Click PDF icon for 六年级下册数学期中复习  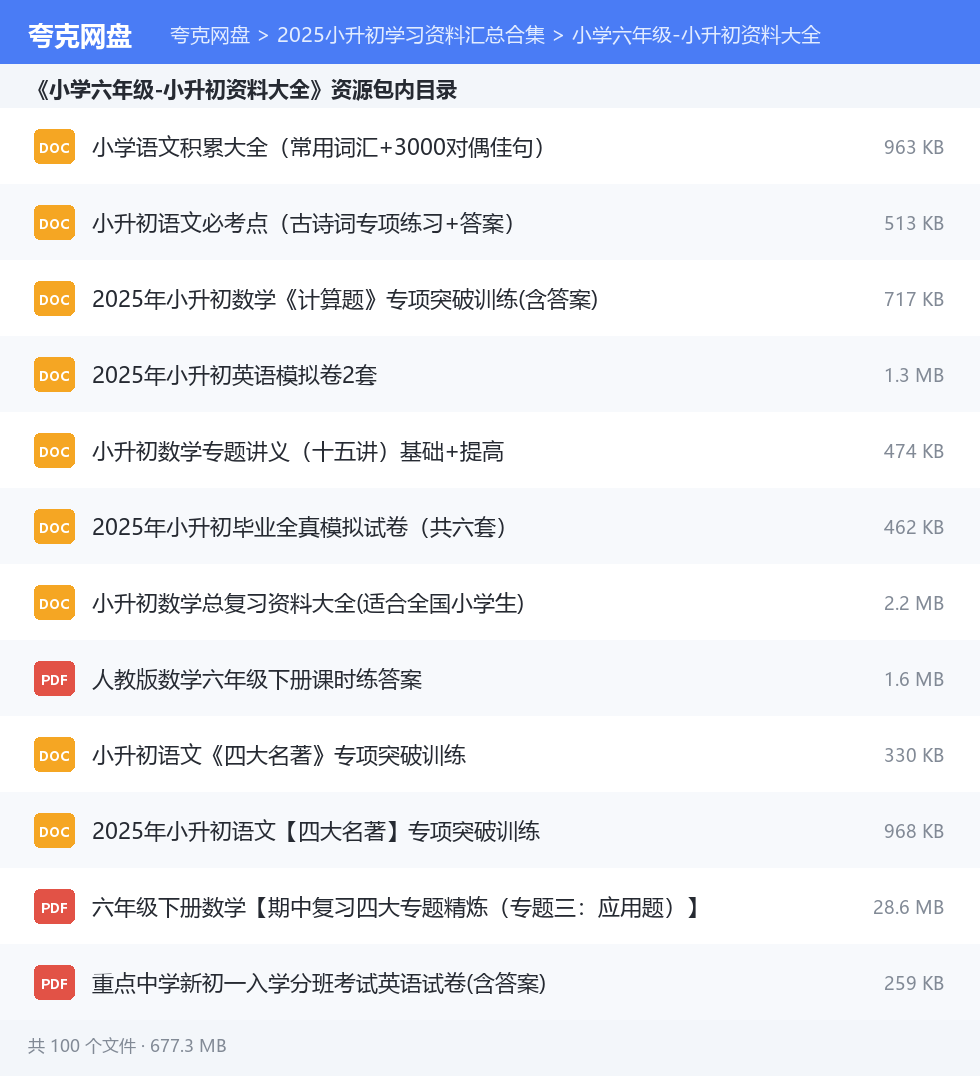pyautogui.click(x=54, y=907)
